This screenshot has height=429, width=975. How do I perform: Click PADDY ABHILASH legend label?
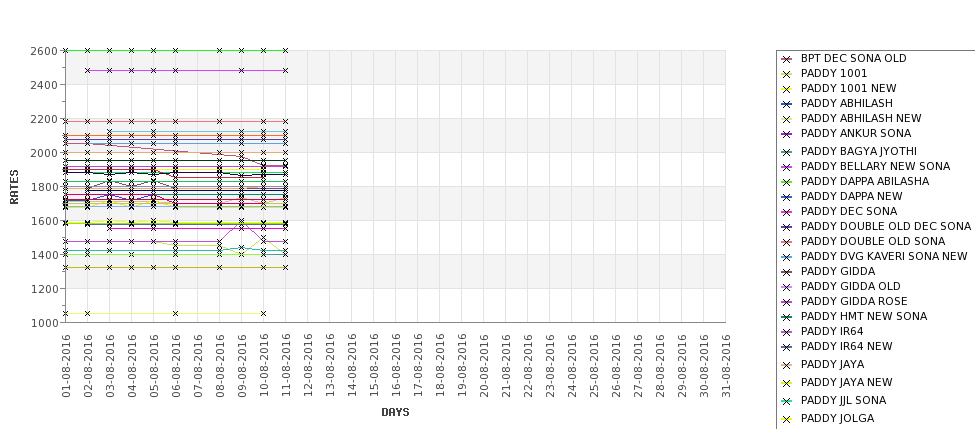point(846,103)
